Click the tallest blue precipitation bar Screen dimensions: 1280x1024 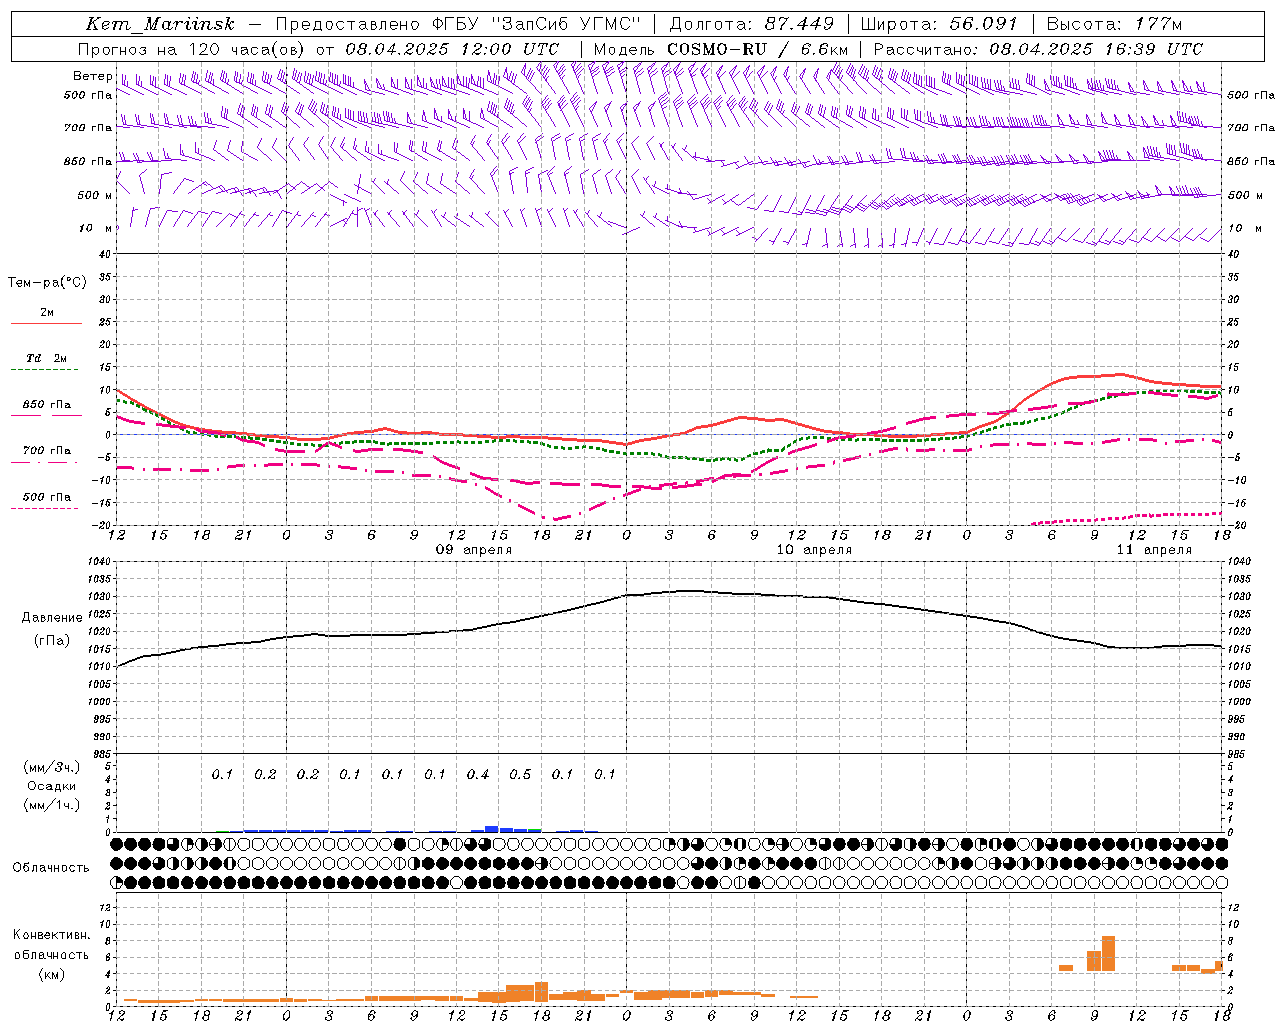coord(491,829)
